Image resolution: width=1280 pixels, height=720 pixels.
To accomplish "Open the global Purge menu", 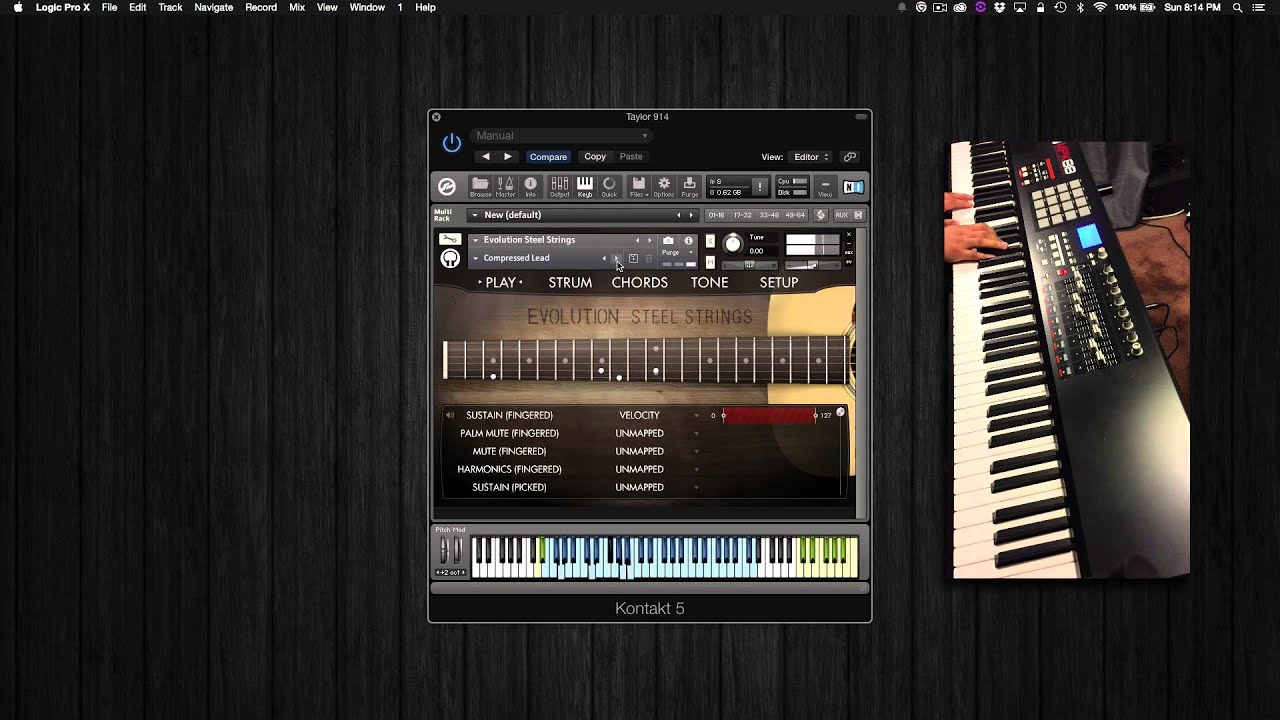I will [689, 187].
